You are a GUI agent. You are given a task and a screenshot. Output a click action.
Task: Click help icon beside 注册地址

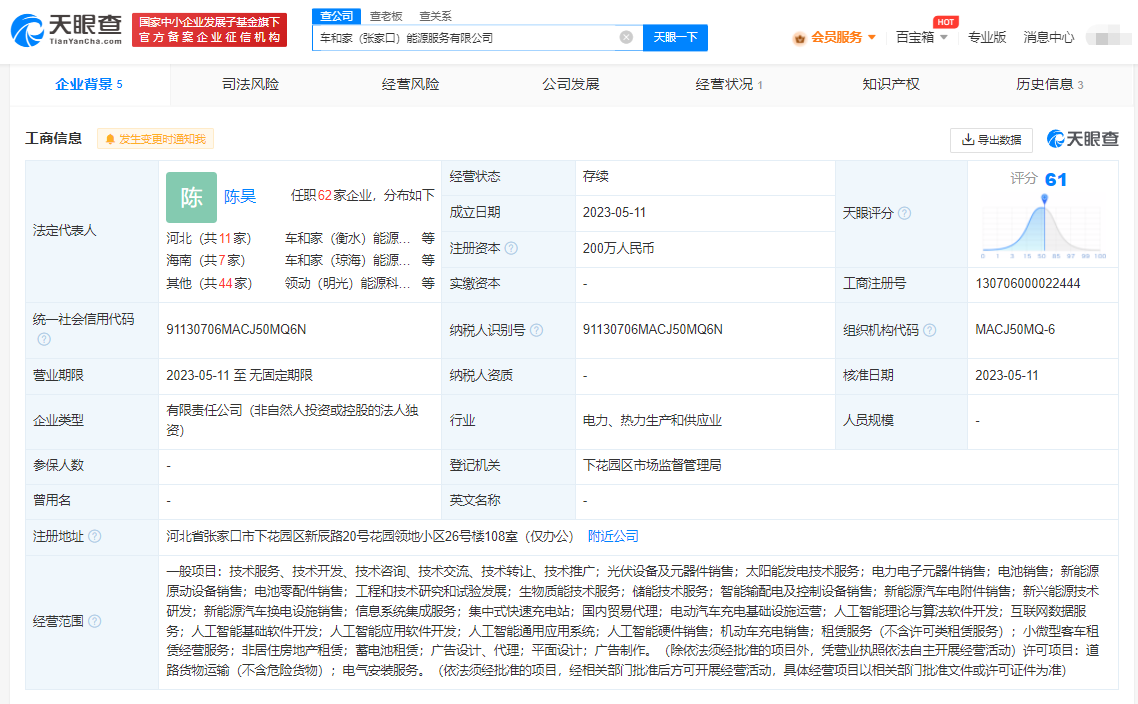pos(94,536)
